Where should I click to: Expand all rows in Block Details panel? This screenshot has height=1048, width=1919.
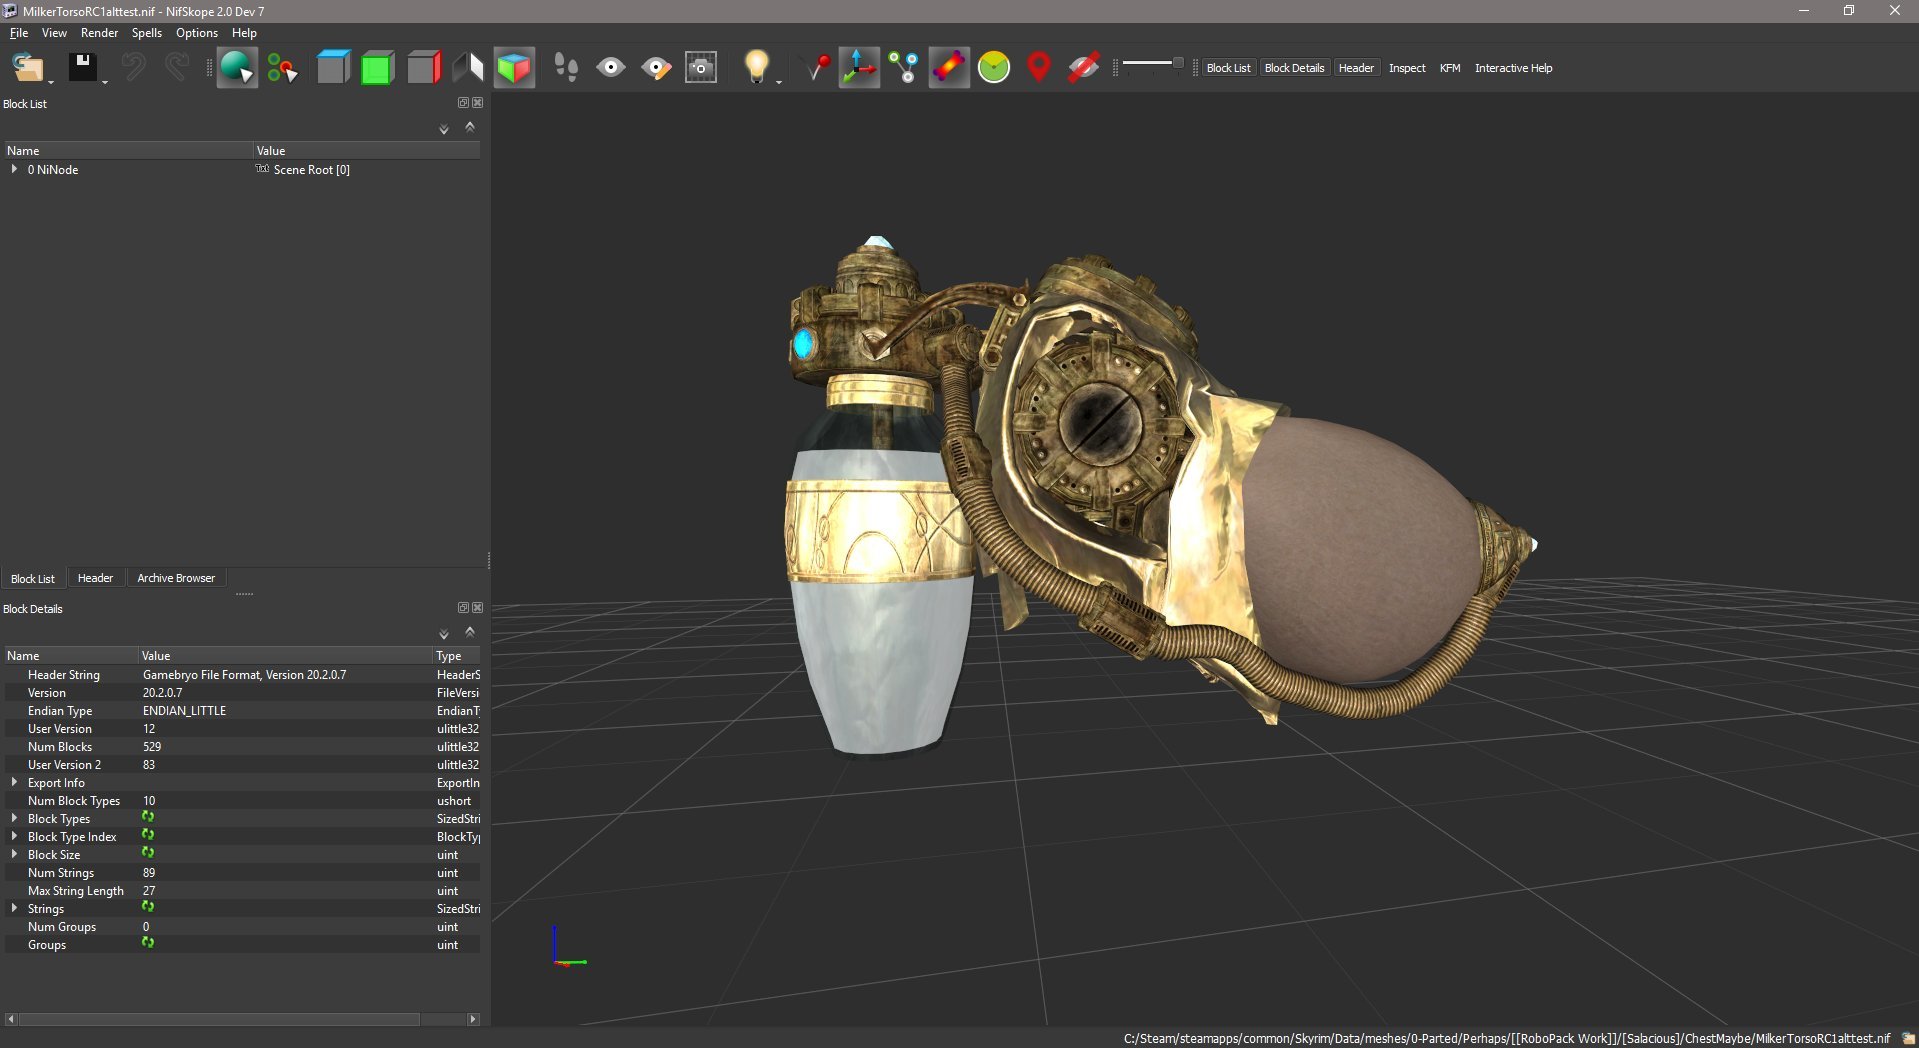444,634
